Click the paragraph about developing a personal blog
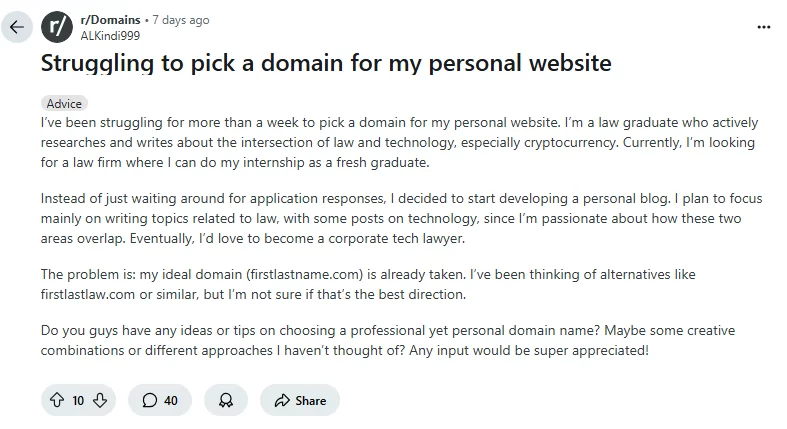Viewport: 787px width, 429px height. click(398, 217)
